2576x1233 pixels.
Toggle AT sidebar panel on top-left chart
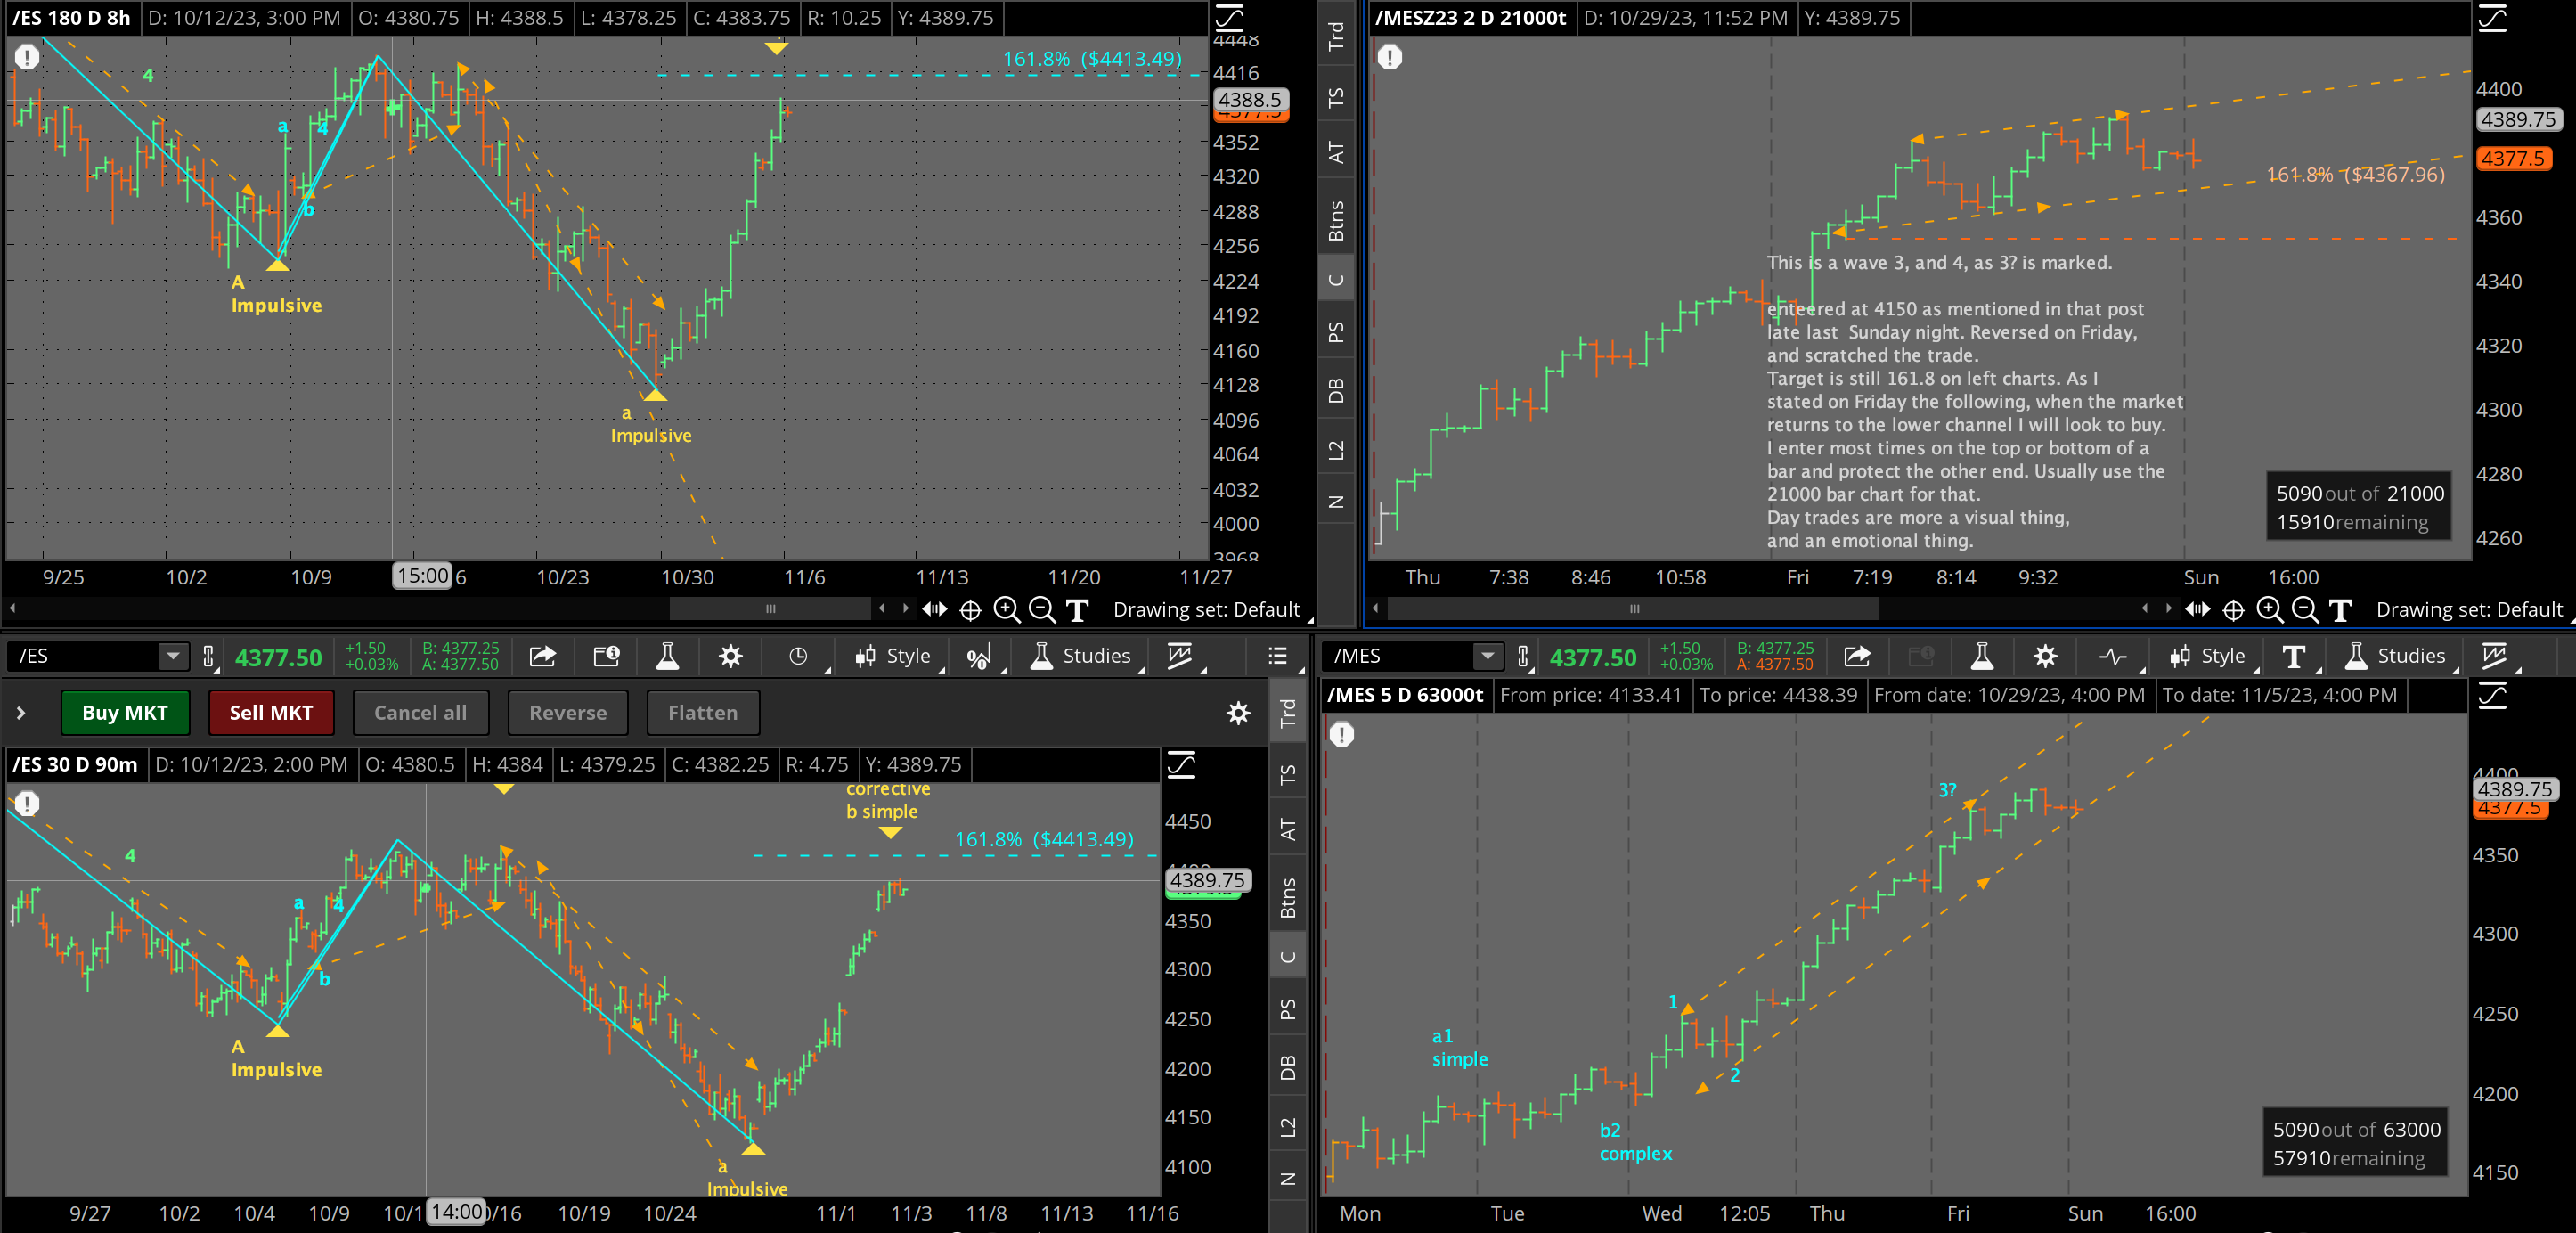pyautogui.click(x=1336, y=152)
